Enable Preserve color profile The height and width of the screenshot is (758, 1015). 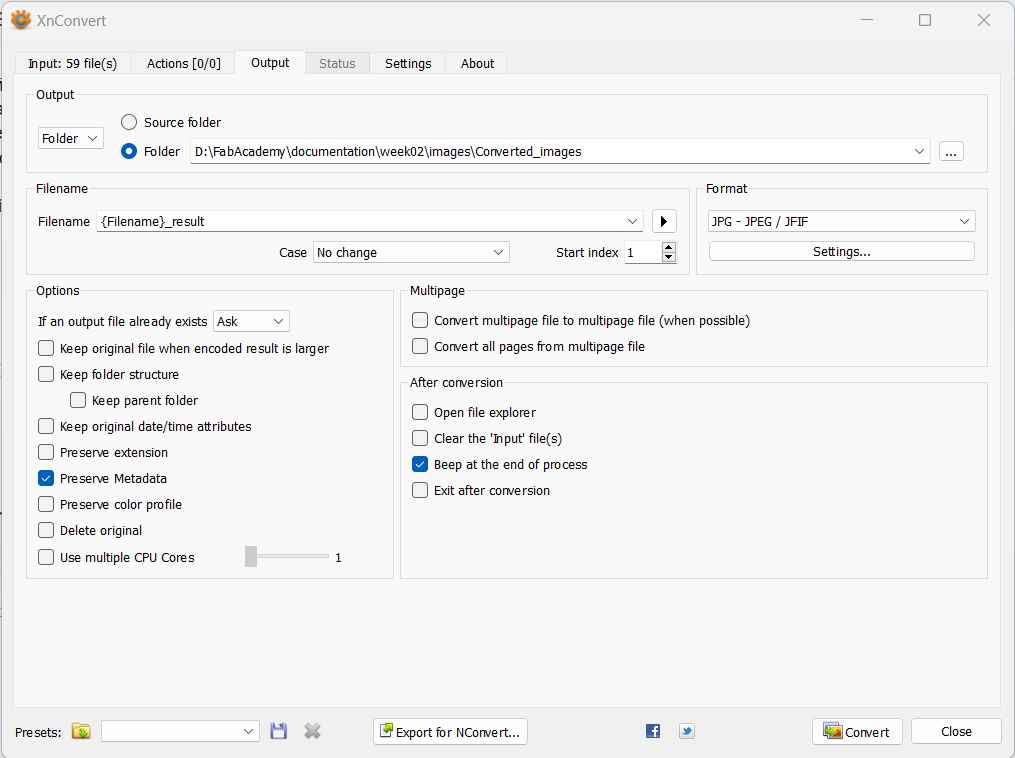46,504
